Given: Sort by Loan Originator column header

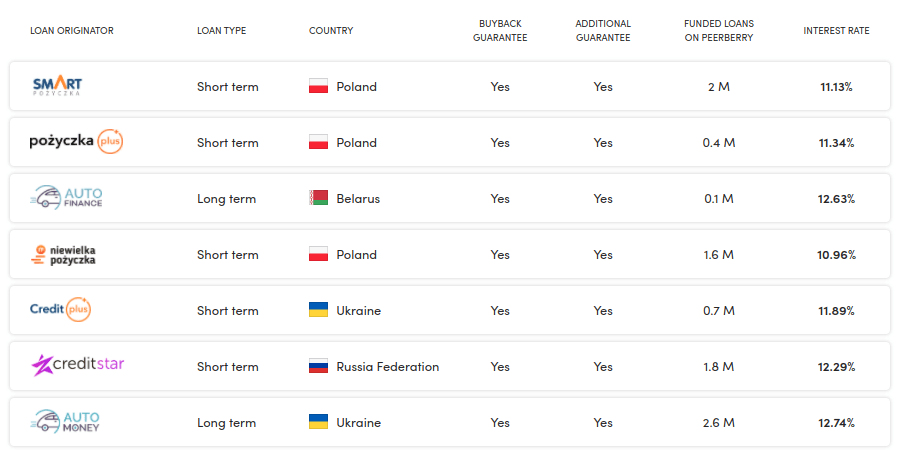Looking at the screenshot, I should (72, 30).
